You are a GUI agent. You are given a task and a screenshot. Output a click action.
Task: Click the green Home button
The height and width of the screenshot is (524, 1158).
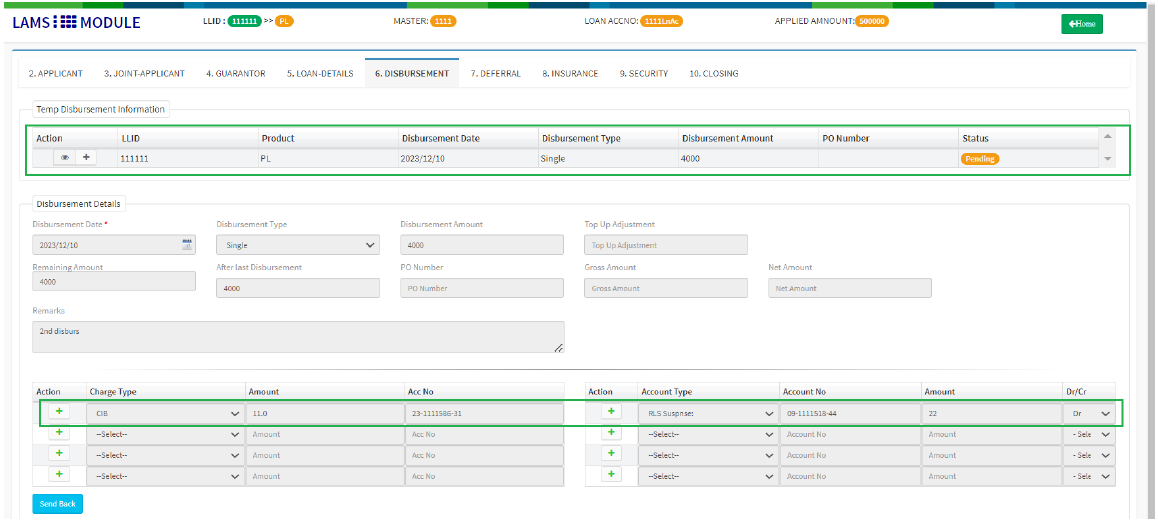pyautogui.click(x=1081, y=23)
